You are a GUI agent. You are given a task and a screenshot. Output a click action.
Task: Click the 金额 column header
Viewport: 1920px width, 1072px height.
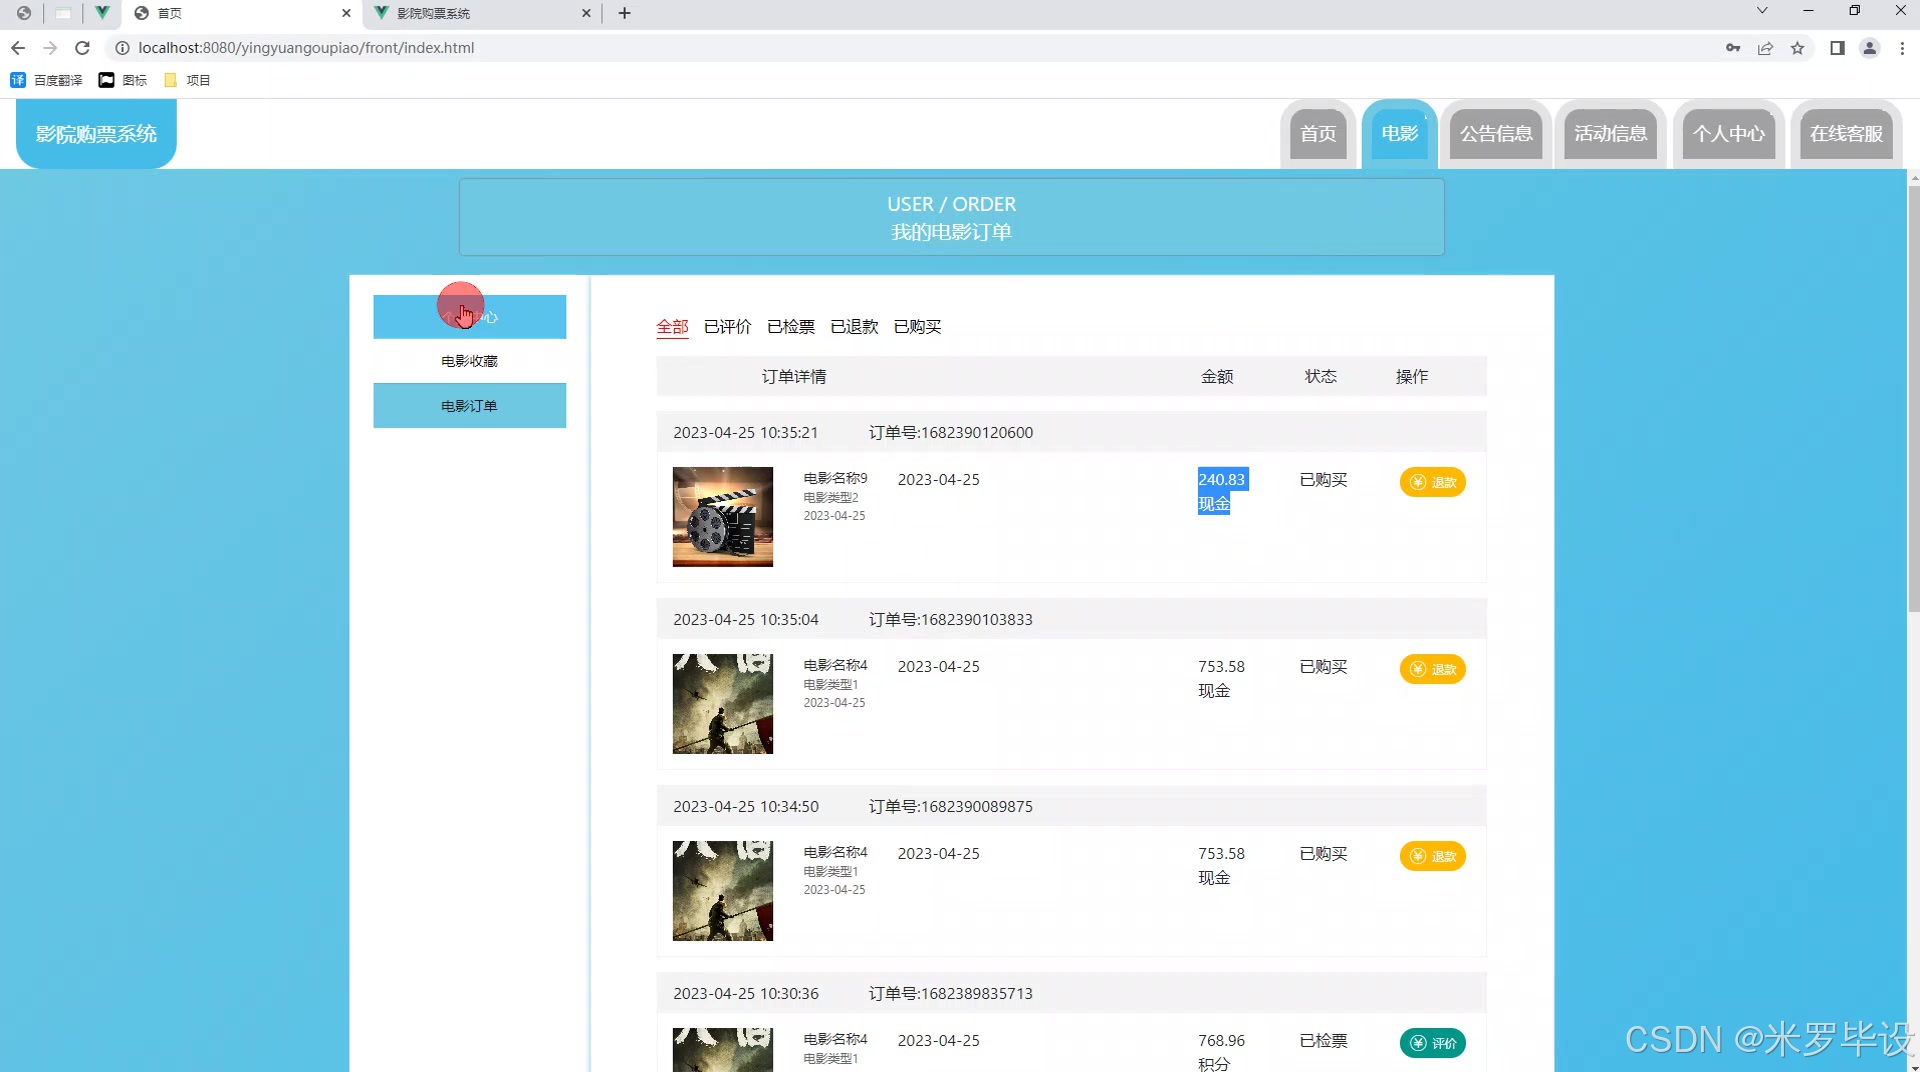pyautogui.click(x=1217, y=377)
